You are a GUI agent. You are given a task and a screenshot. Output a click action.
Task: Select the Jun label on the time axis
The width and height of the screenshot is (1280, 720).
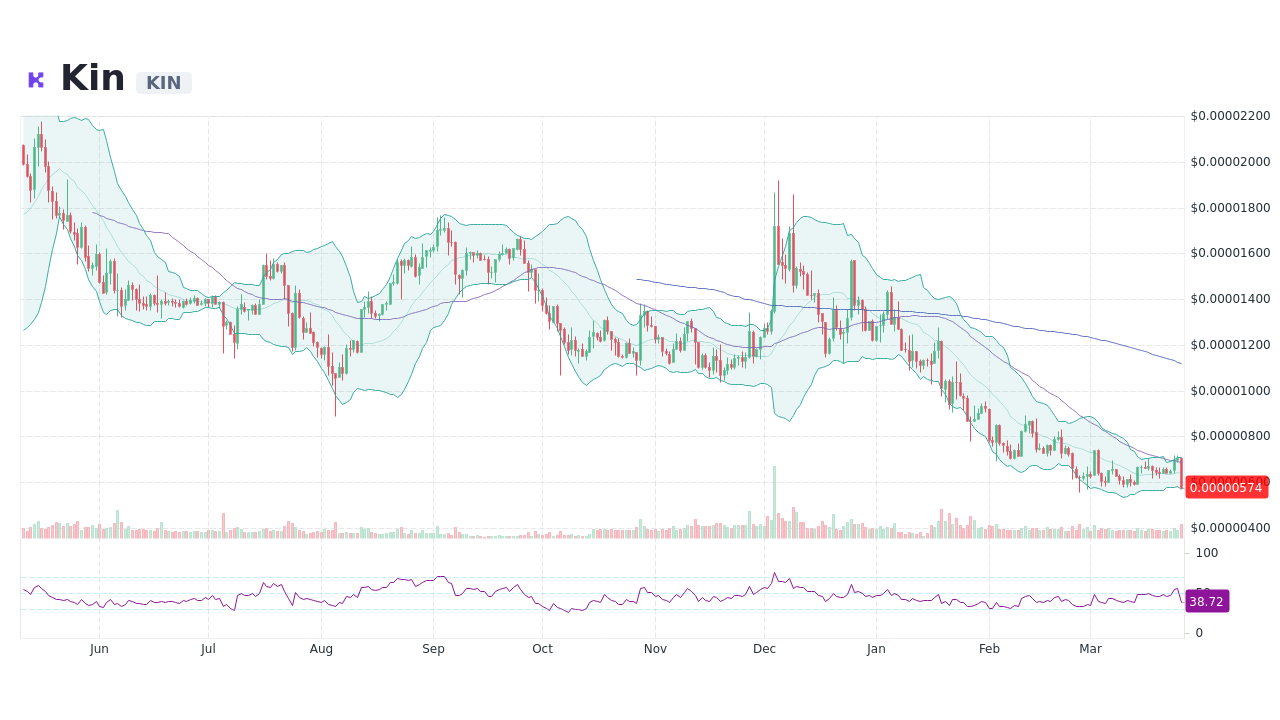tap(99, 648)
